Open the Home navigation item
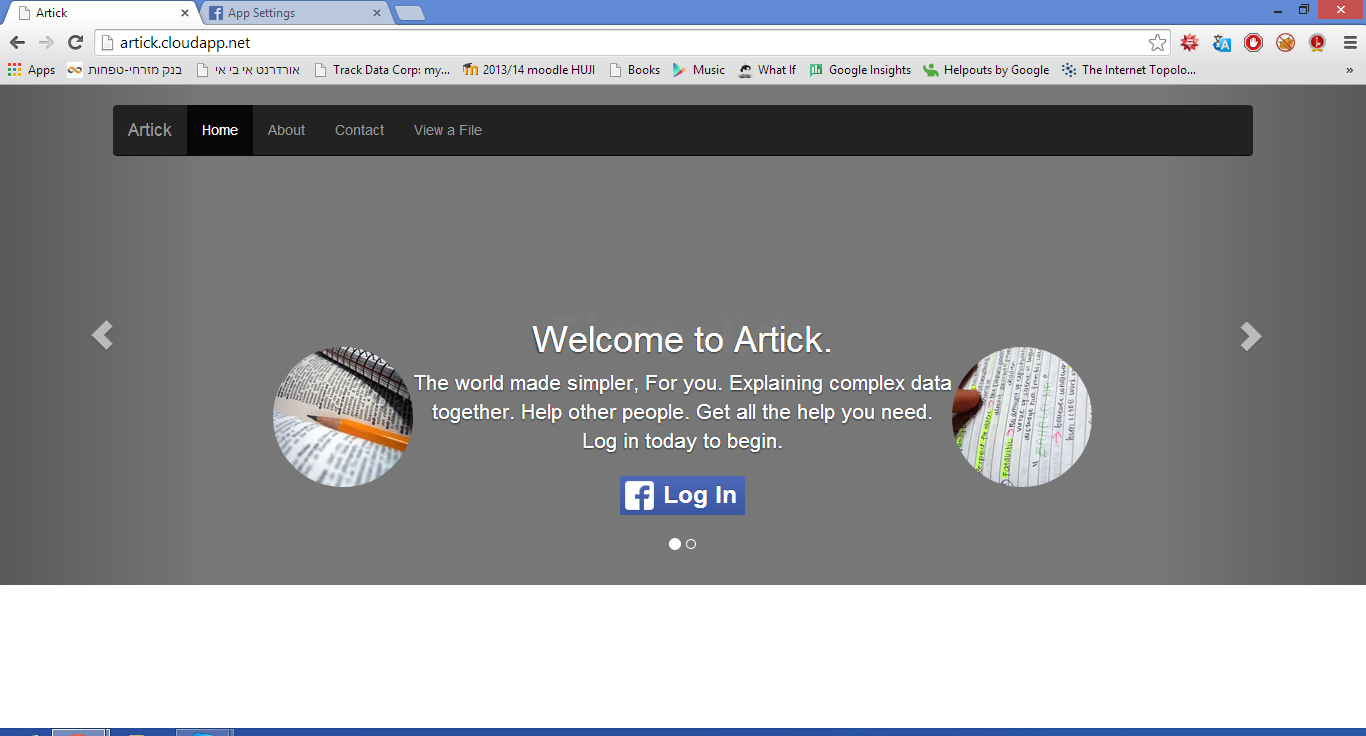The height and width of the screenshot is (736, 1366). click(220, 130)
